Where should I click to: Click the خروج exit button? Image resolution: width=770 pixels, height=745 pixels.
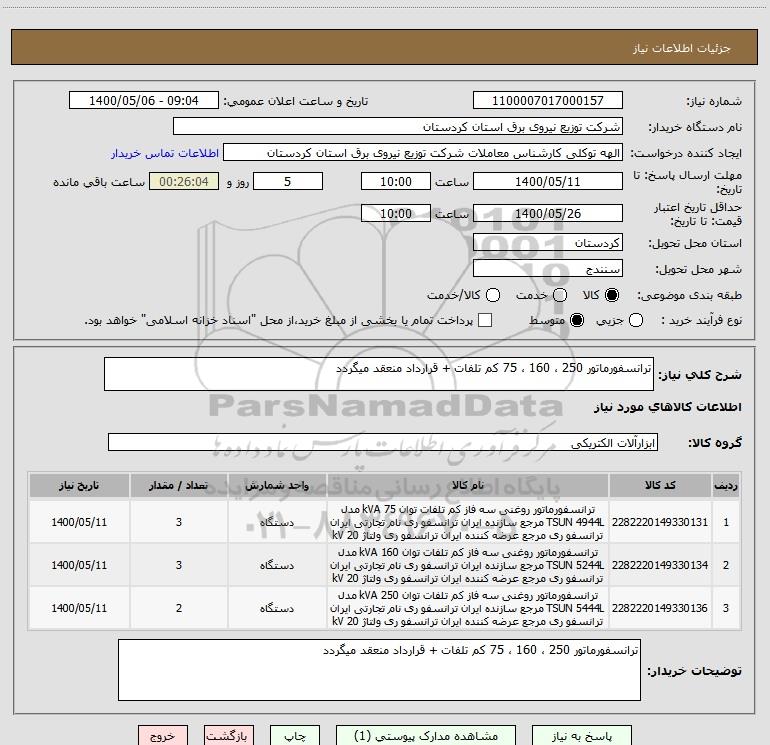coord(163,736)
